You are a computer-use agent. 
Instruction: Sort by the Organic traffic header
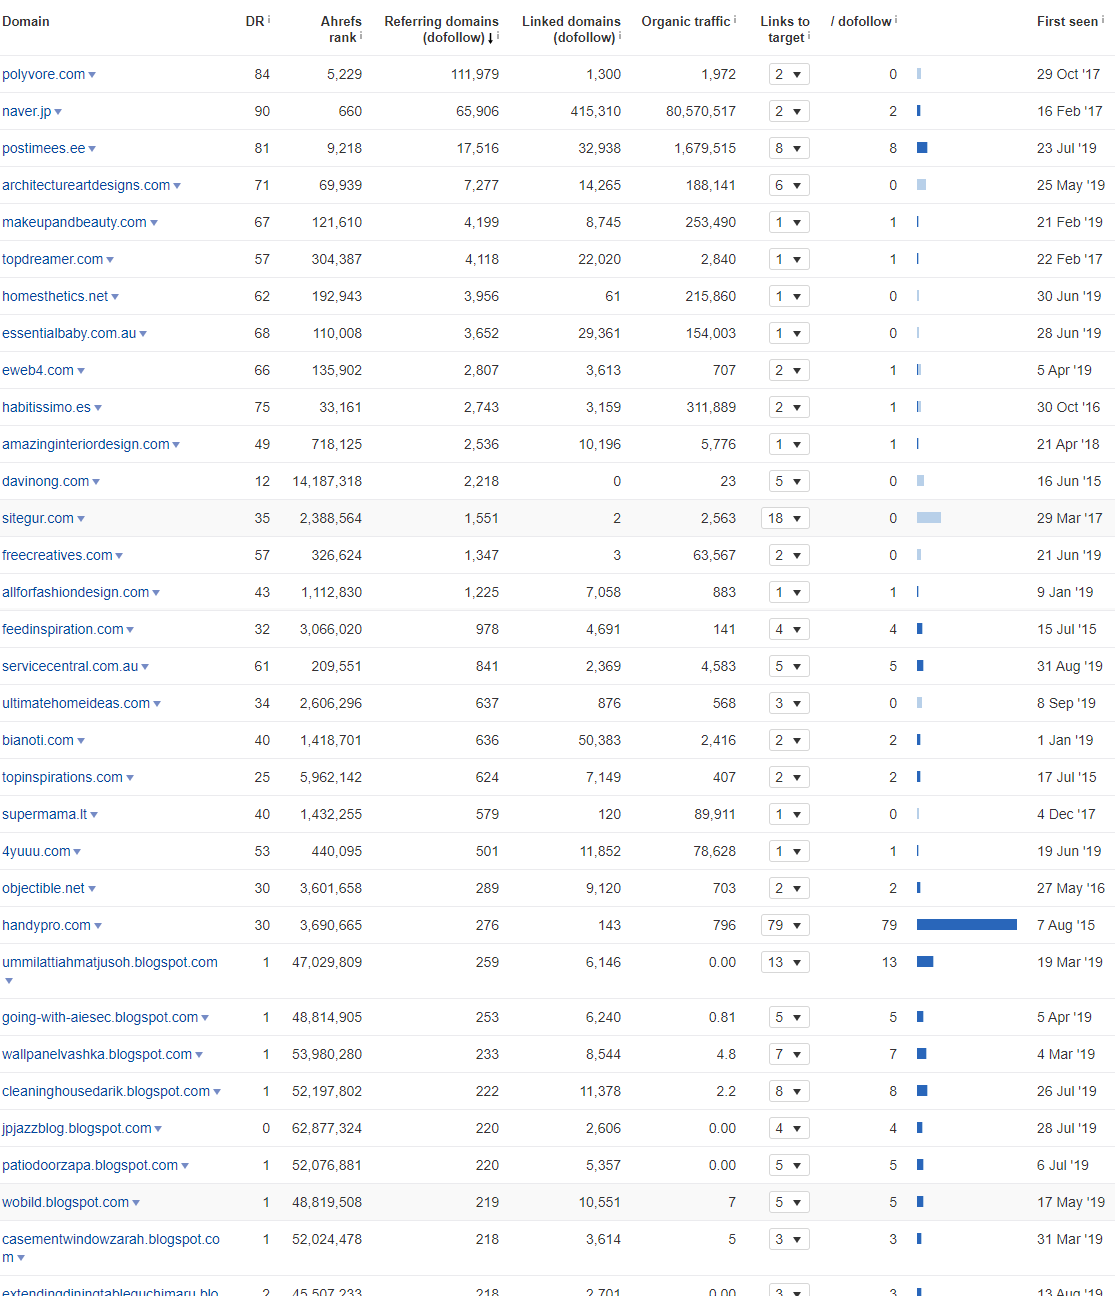[x=686, y=21]
